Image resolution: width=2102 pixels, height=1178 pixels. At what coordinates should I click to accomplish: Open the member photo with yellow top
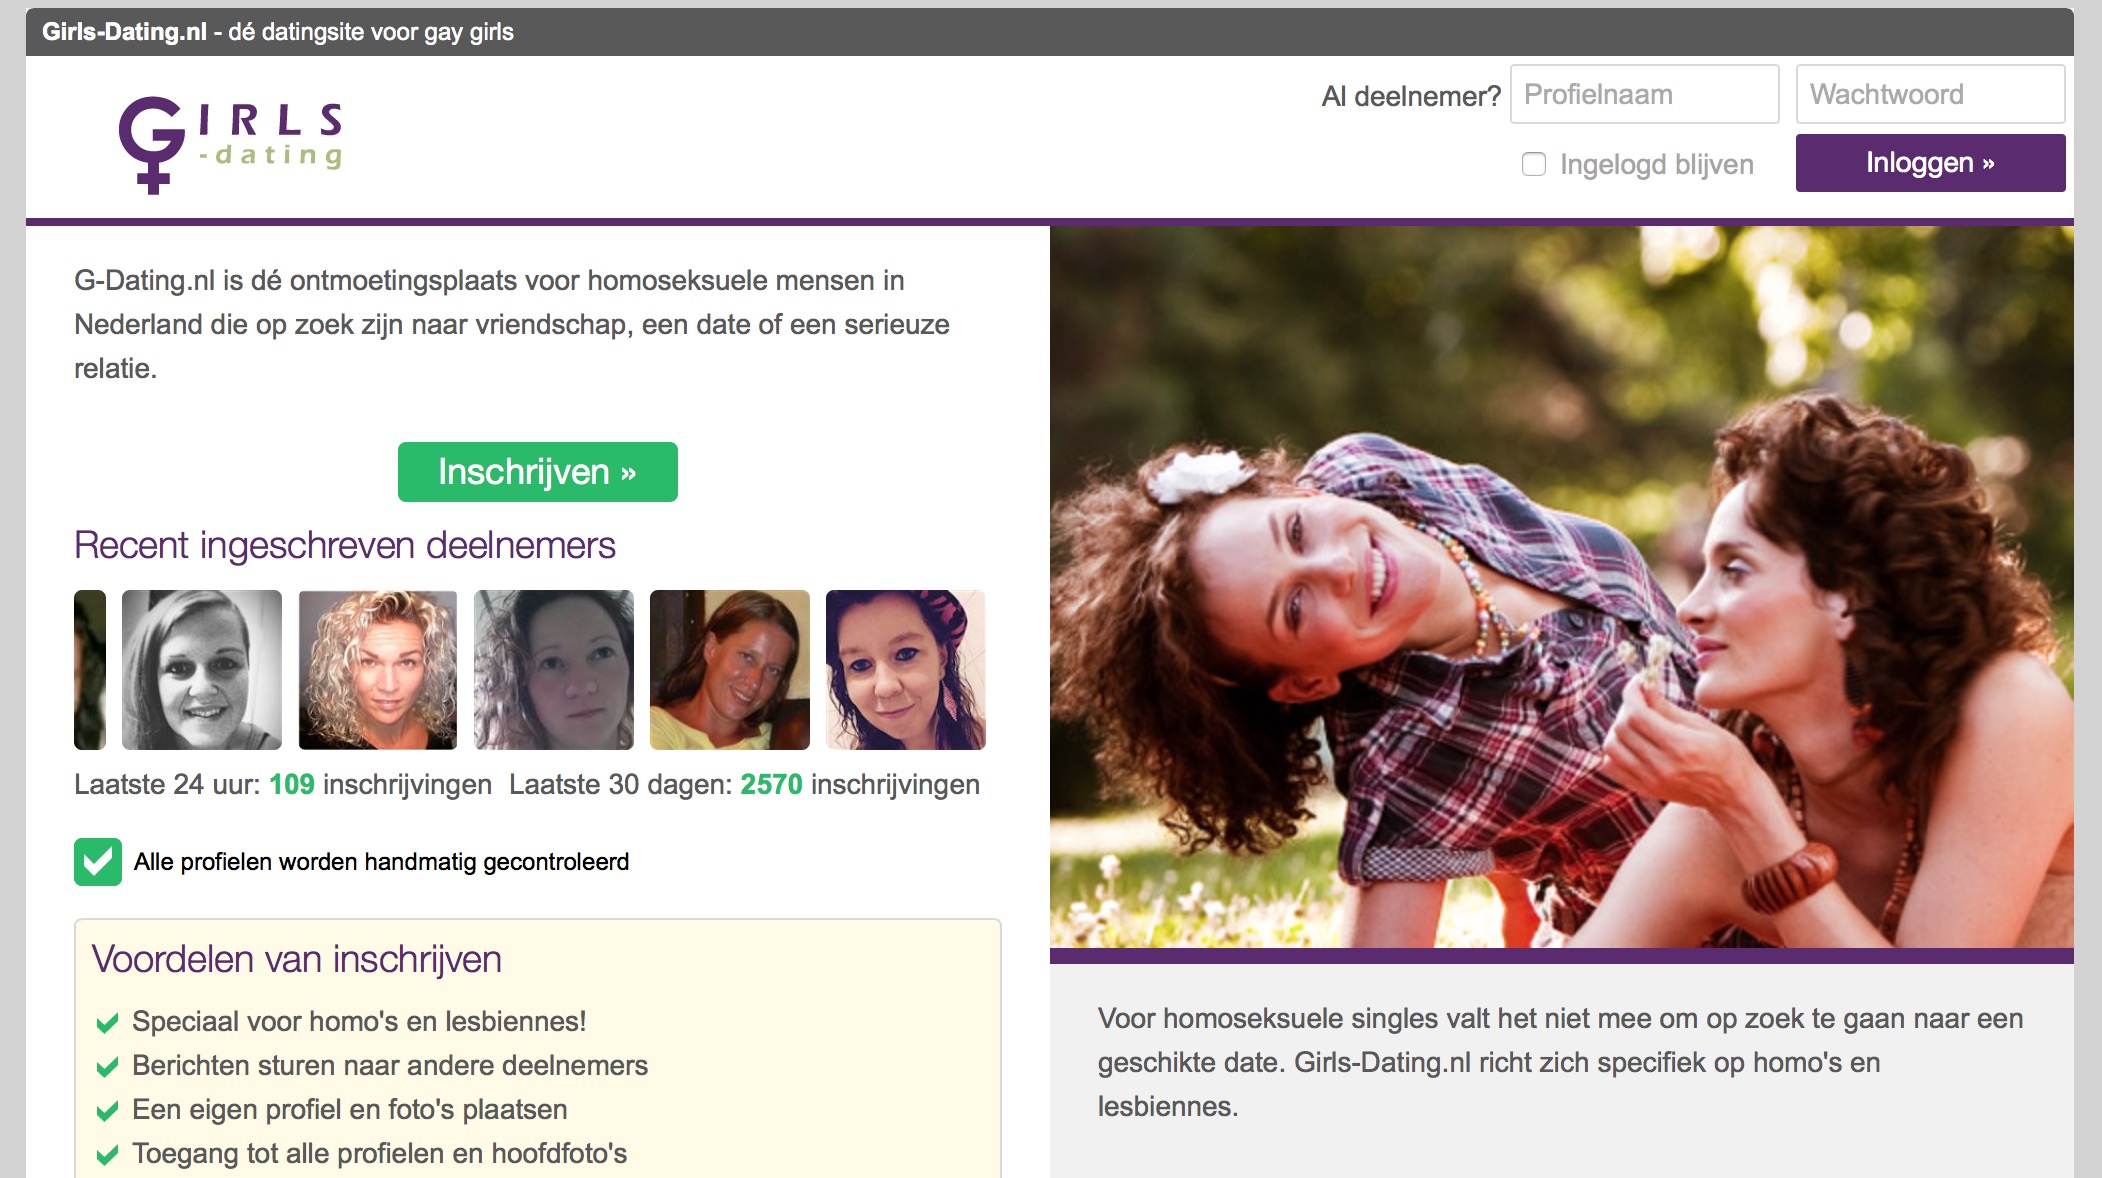[730, 670]
